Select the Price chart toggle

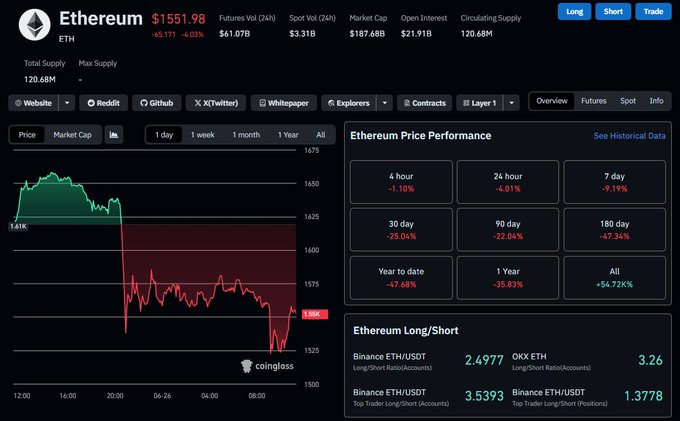[x=27, y=135]
